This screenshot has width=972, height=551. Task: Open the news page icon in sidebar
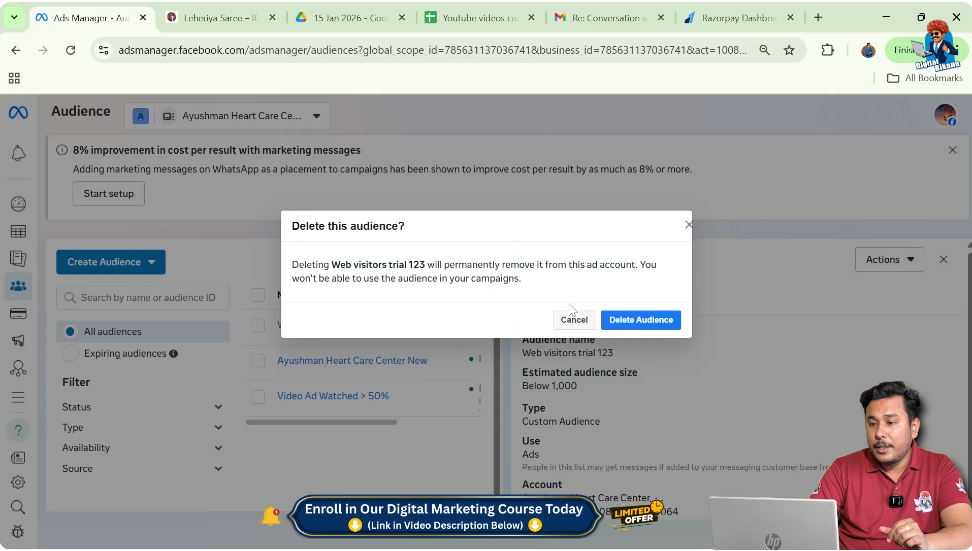[19, 458]
